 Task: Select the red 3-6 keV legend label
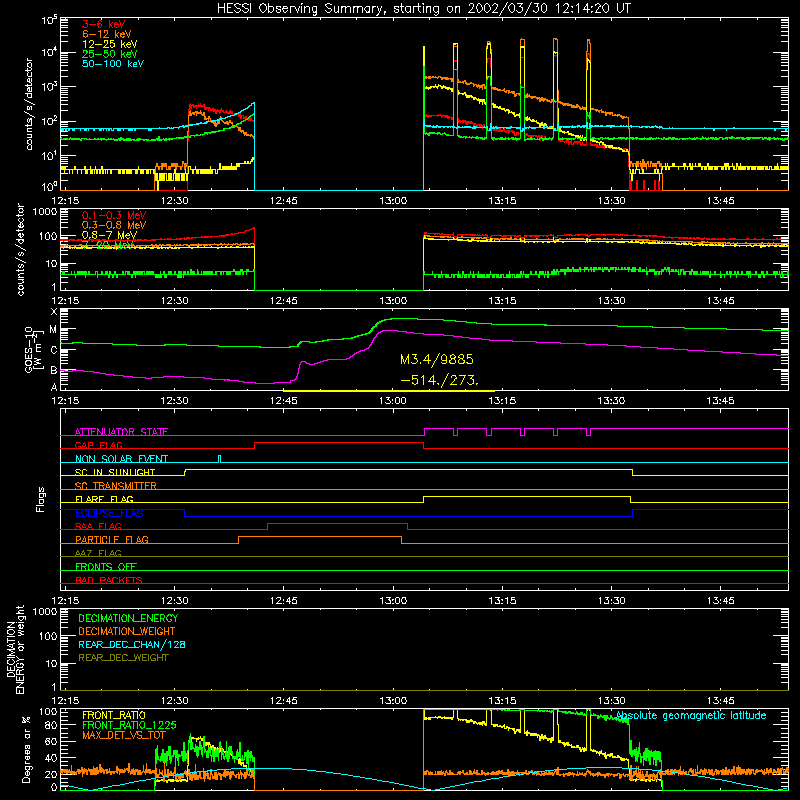tap(103, 24)
